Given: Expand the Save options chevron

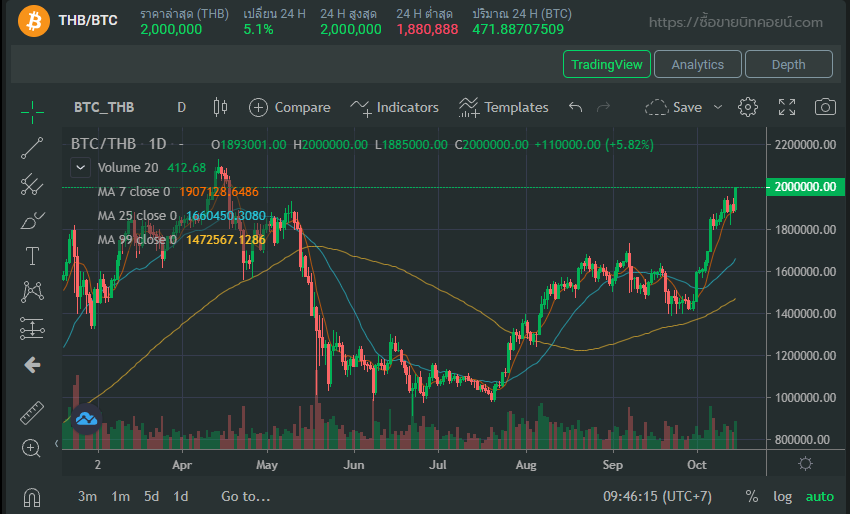Looking at the screenshot, I should tap(718, 107).
